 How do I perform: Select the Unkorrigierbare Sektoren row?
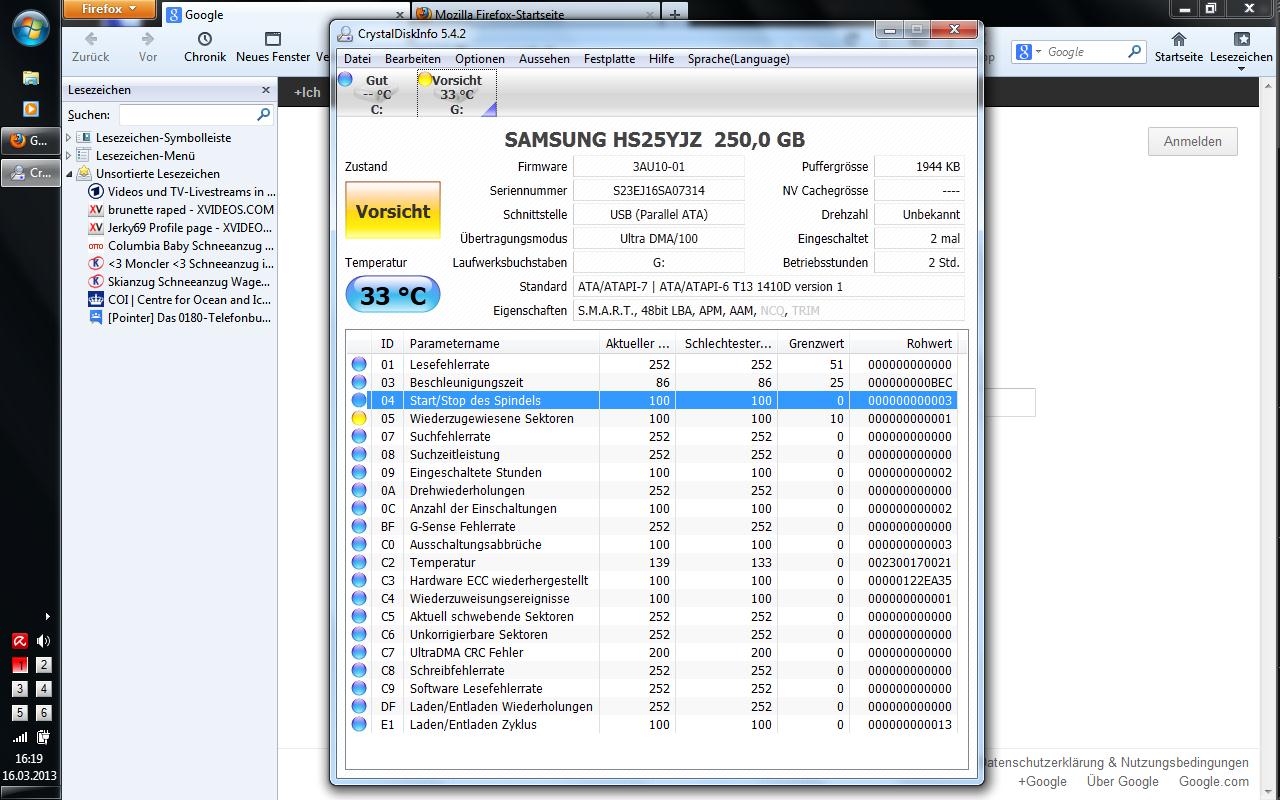652,635
